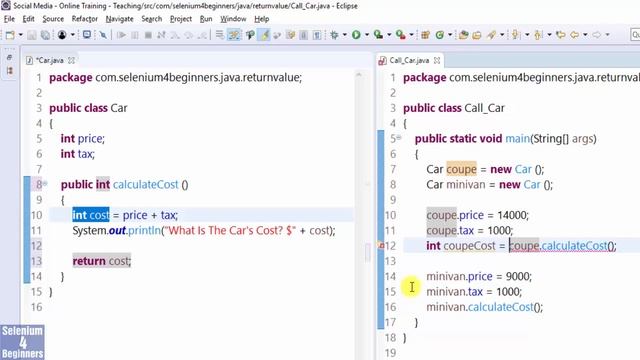Viewport: 640px width, 360px height.
Task: Click 'calculateCost' in Car.java line 8
Action: 146,184
